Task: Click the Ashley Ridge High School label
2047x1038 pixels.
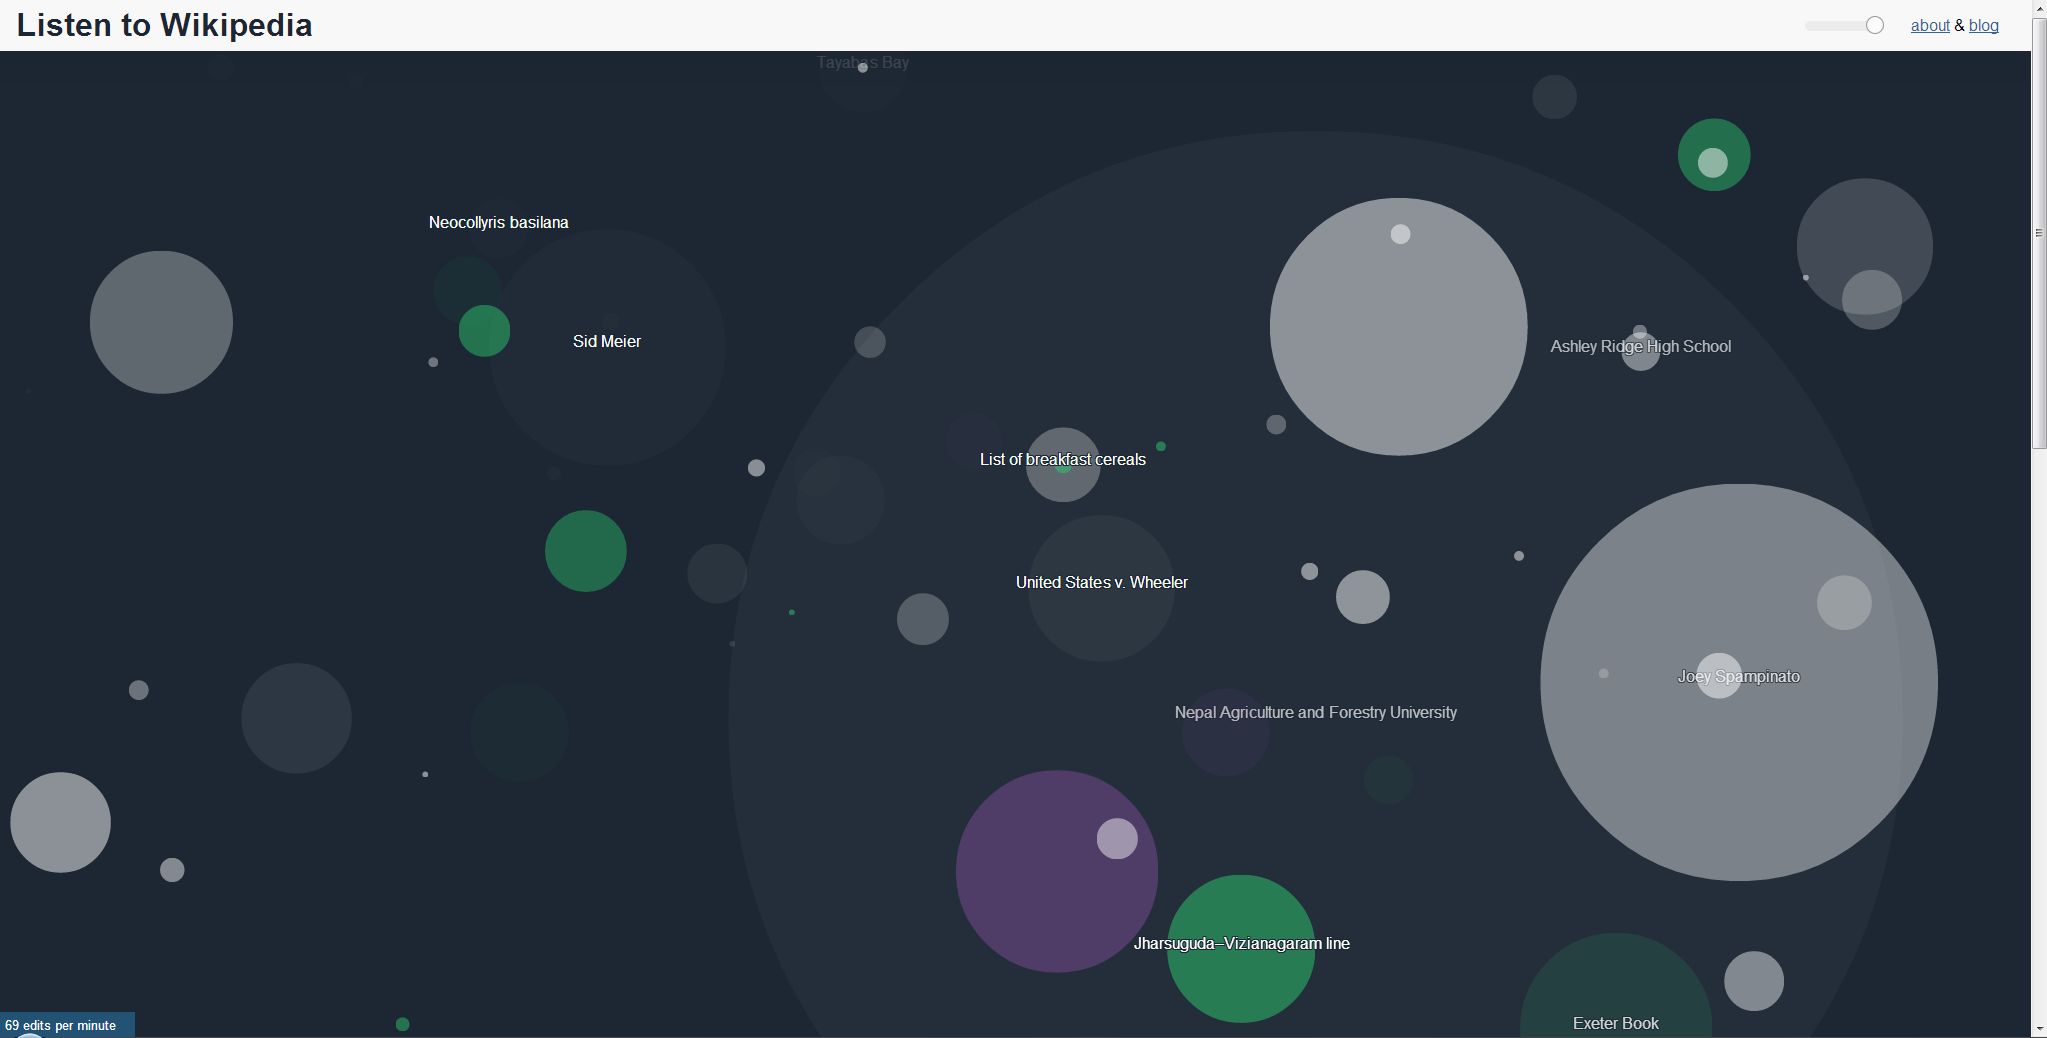Action: pos(1640,347)
